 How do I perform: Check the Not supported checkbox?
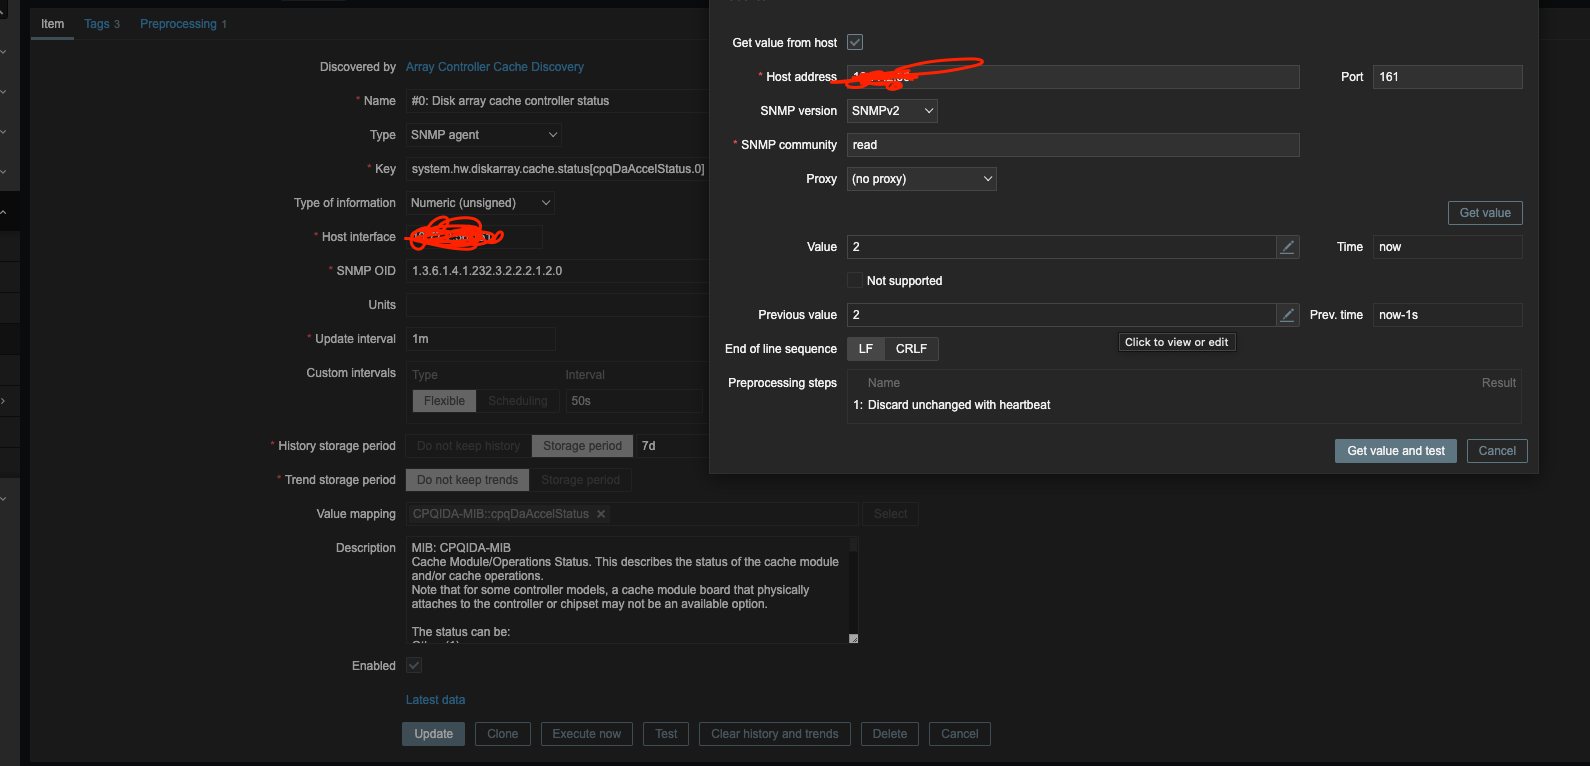pyautogui.click(x=855, y=280)
